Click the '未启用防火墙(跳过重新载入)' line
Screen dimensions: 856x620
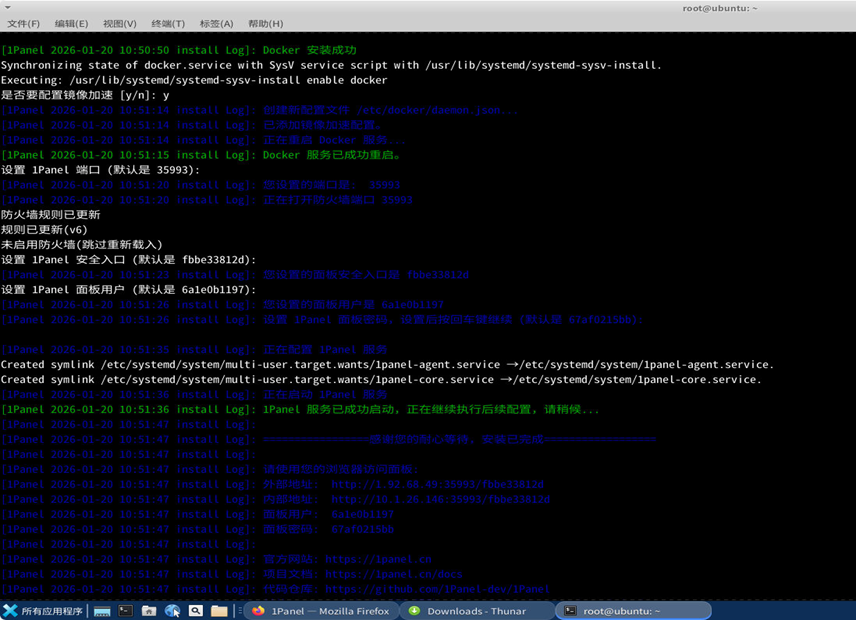[x=82, y=245]
